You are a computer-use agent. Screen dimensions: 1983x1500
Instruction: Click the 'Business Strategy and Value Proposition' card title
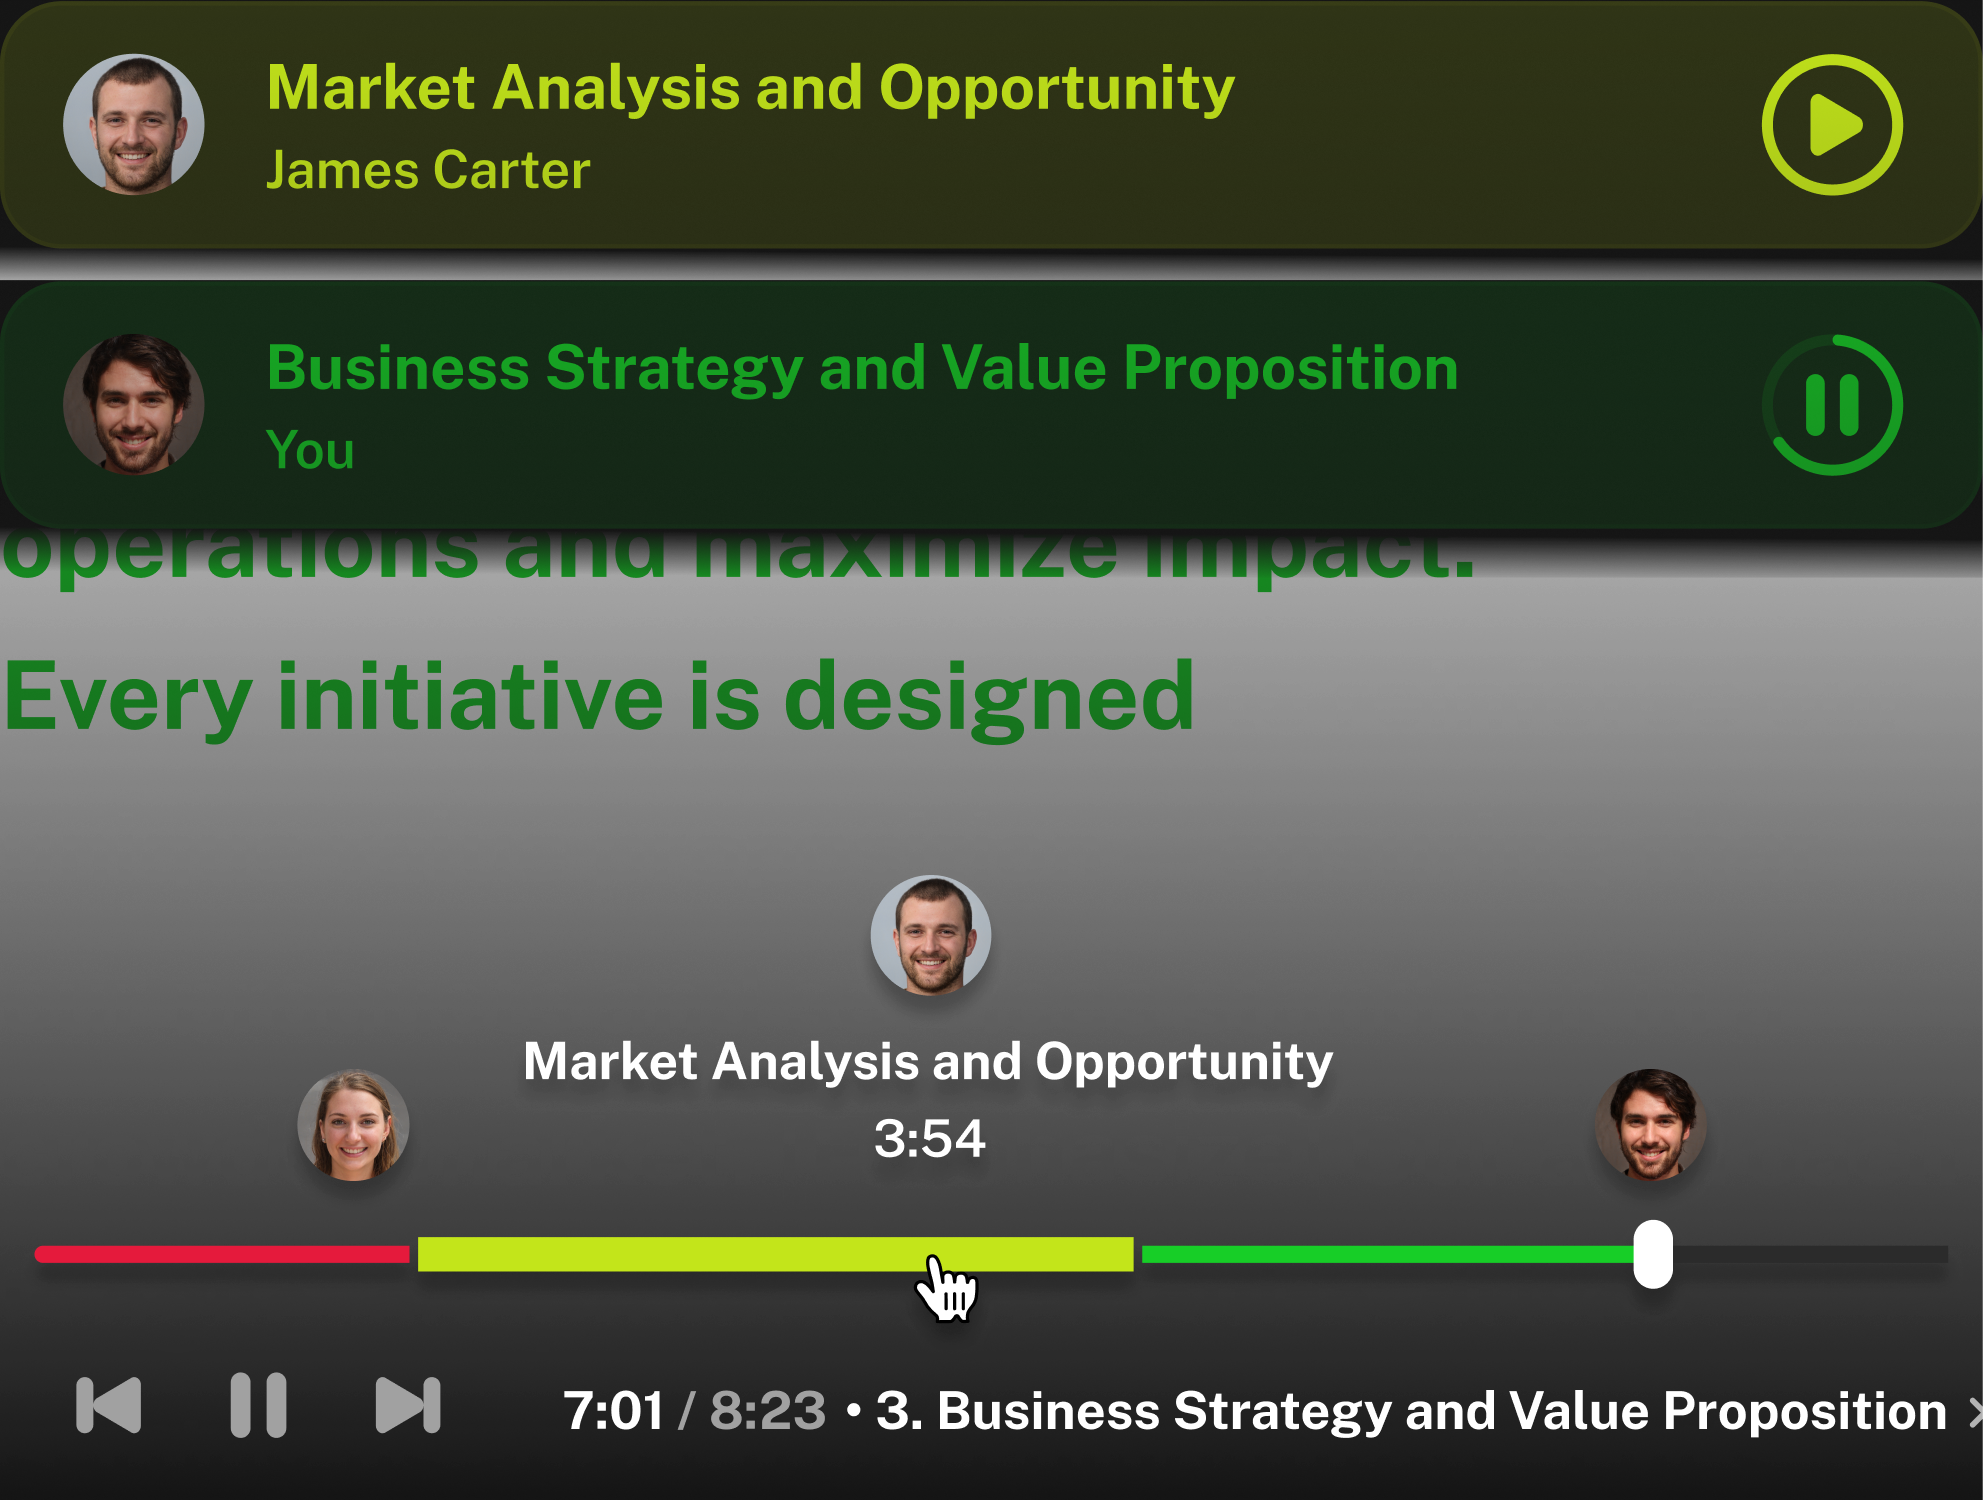tap(862, 368)
